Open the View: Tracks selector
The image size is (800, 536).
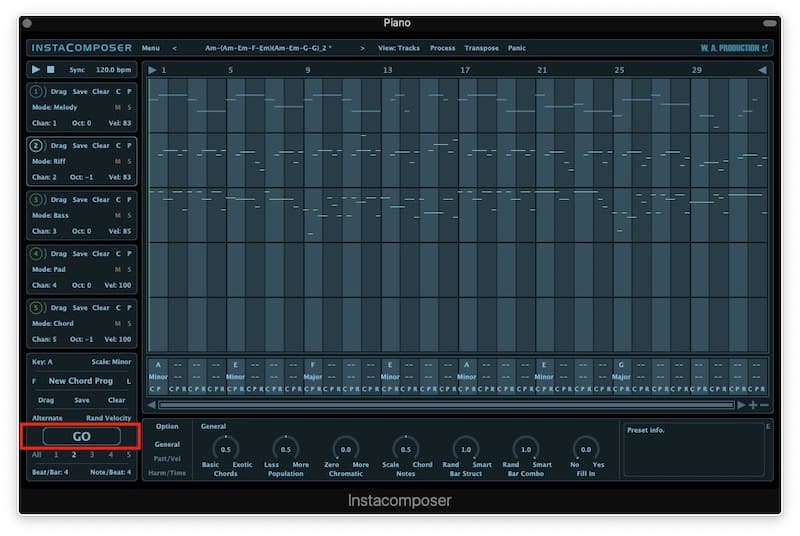[398, 48]
